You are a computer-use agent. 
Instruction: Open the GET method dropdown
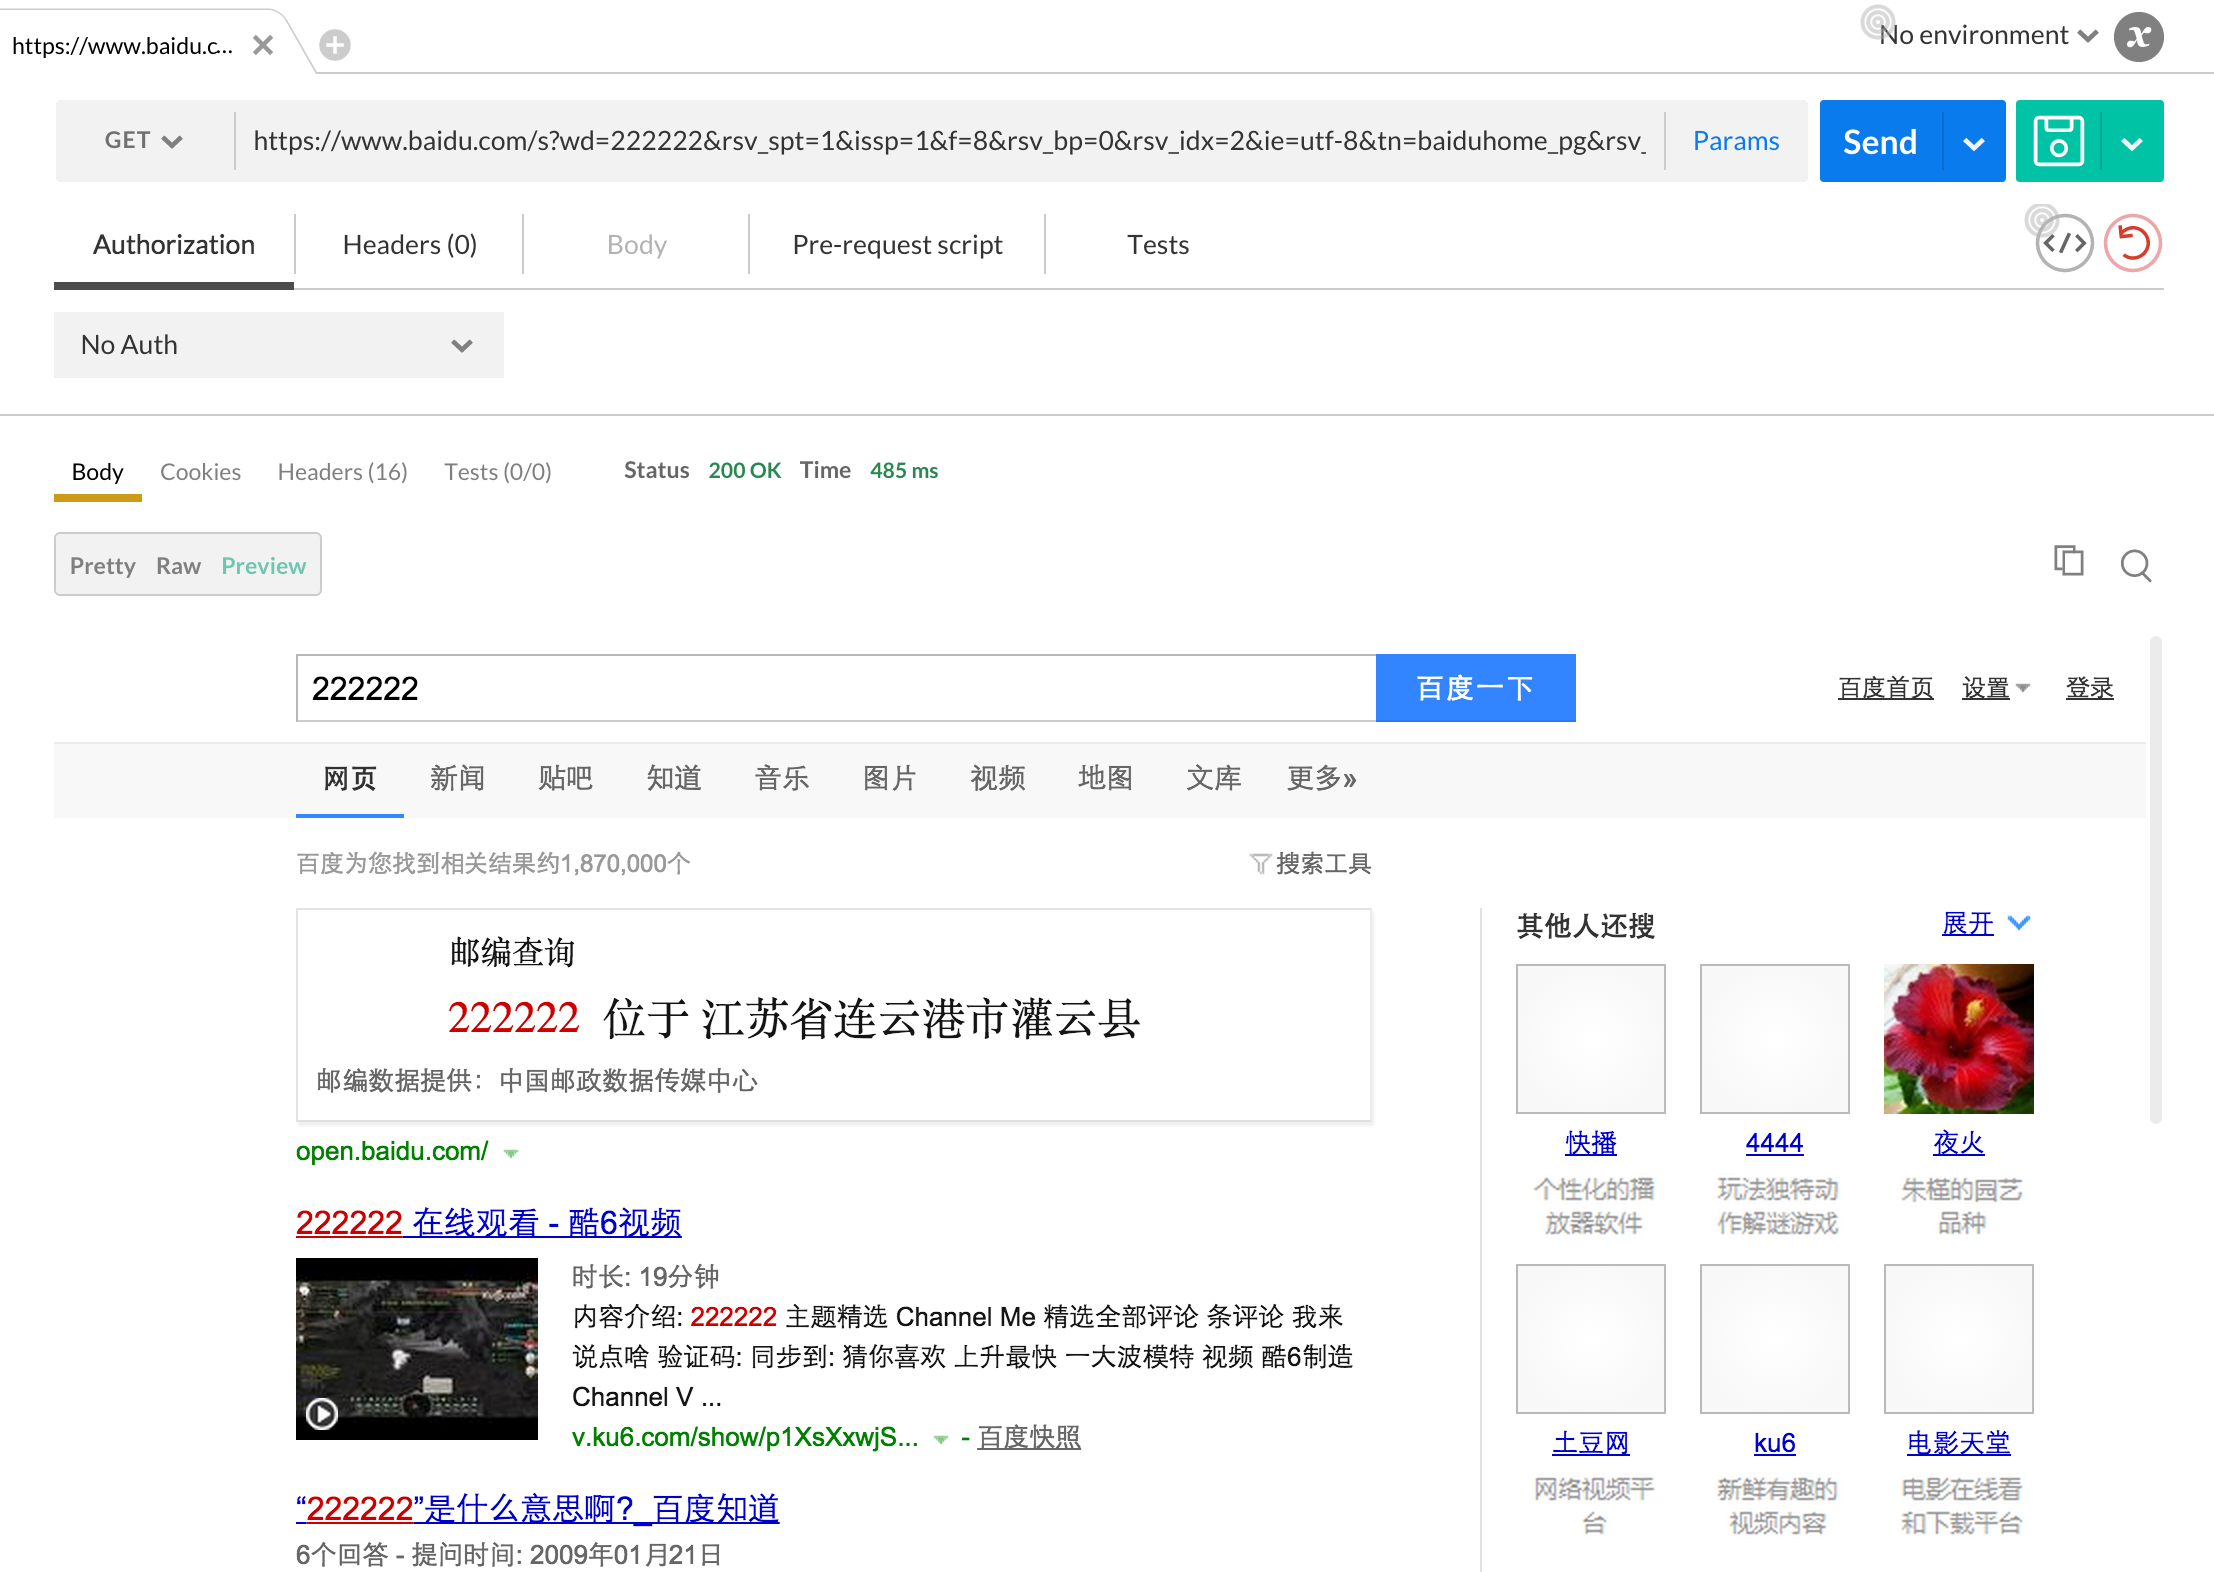(x=144, y=141)
